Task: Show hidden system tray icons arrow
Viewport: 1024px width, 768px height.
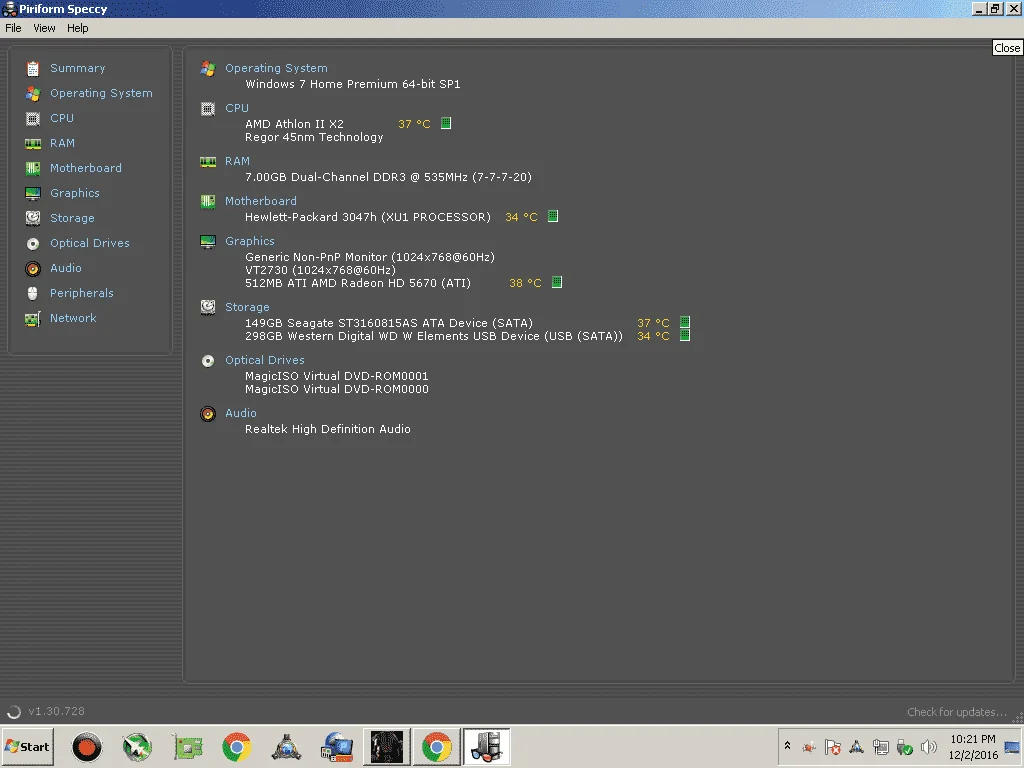Action: click(x=787, y=746)
